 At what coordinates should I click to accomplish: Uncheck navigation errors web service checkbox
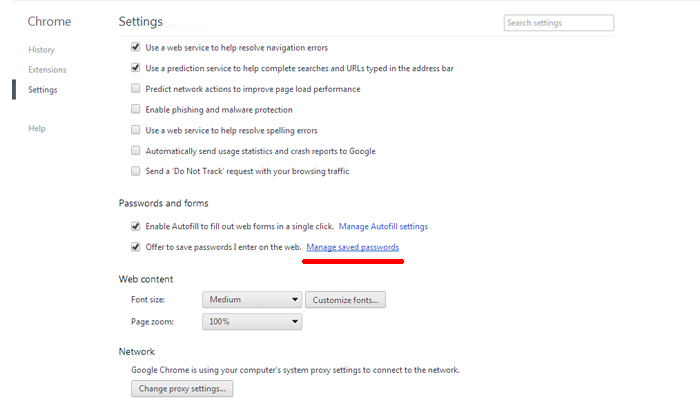[x=135, y=47]
